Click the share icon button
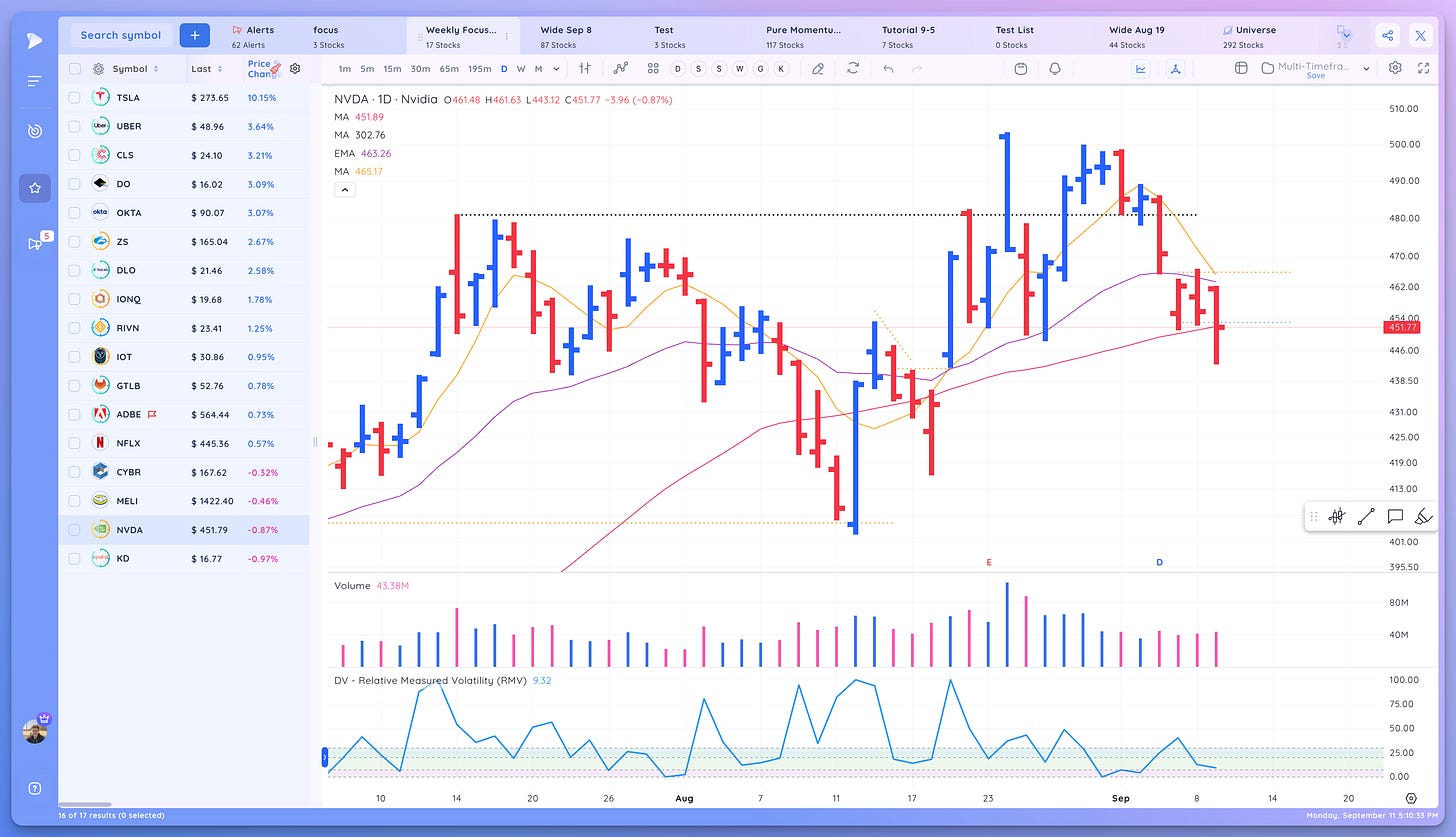Screen dimensions: 1456x837 click(1388, 36)
